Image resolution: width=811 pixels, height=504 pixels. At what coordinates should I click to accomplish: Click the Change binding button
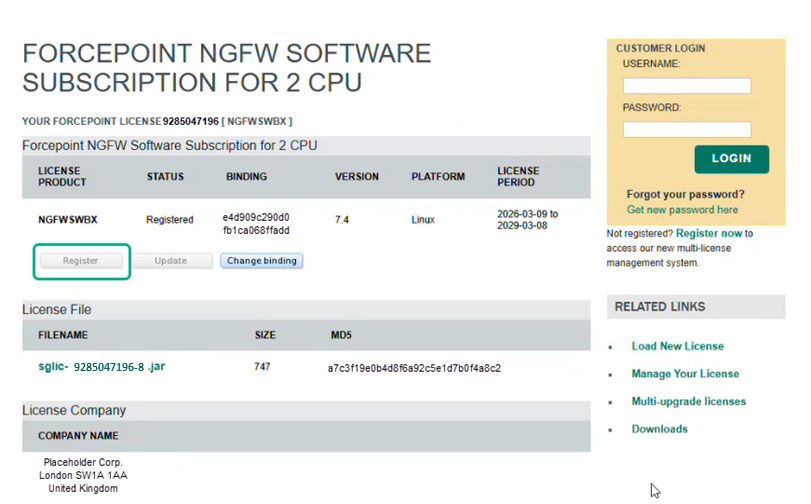(262, 261)
